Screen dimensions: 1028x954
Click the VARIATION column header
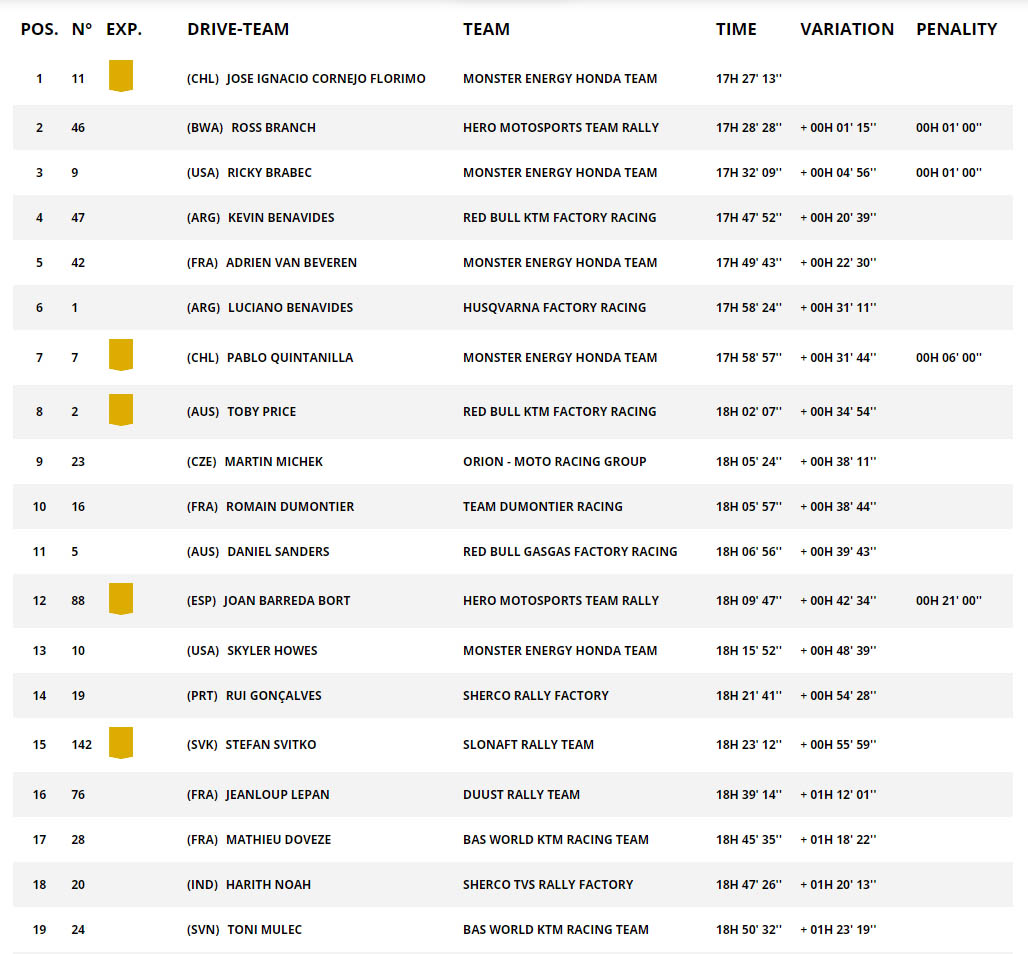(847, 29)
